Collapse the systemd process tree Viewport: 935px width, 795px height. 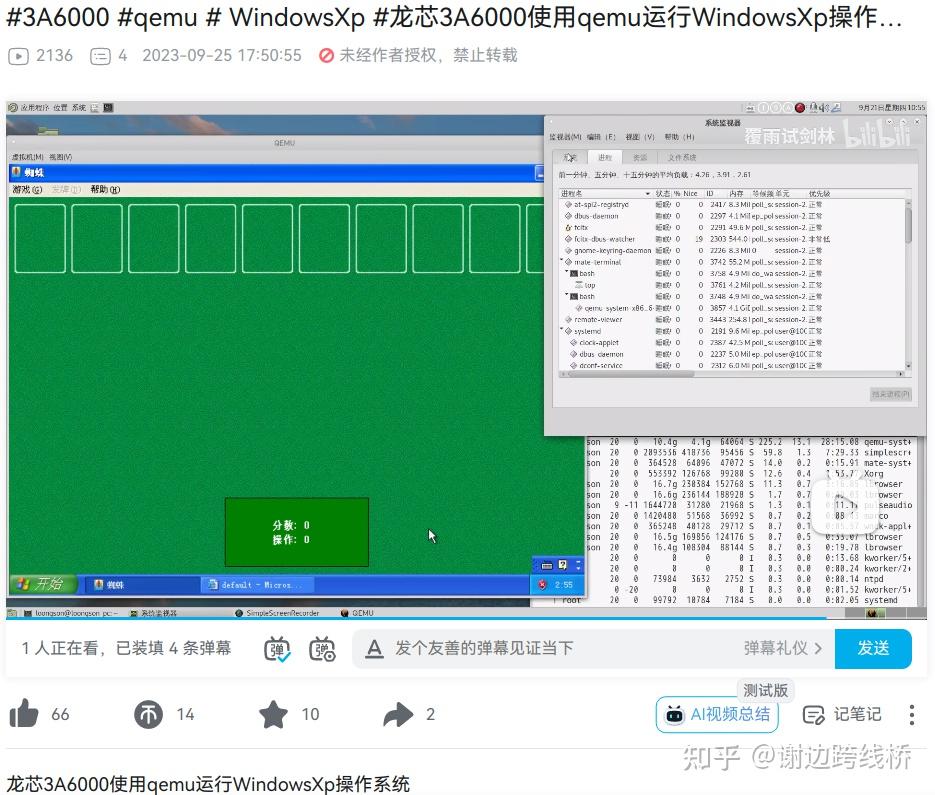tap(562, 329)
